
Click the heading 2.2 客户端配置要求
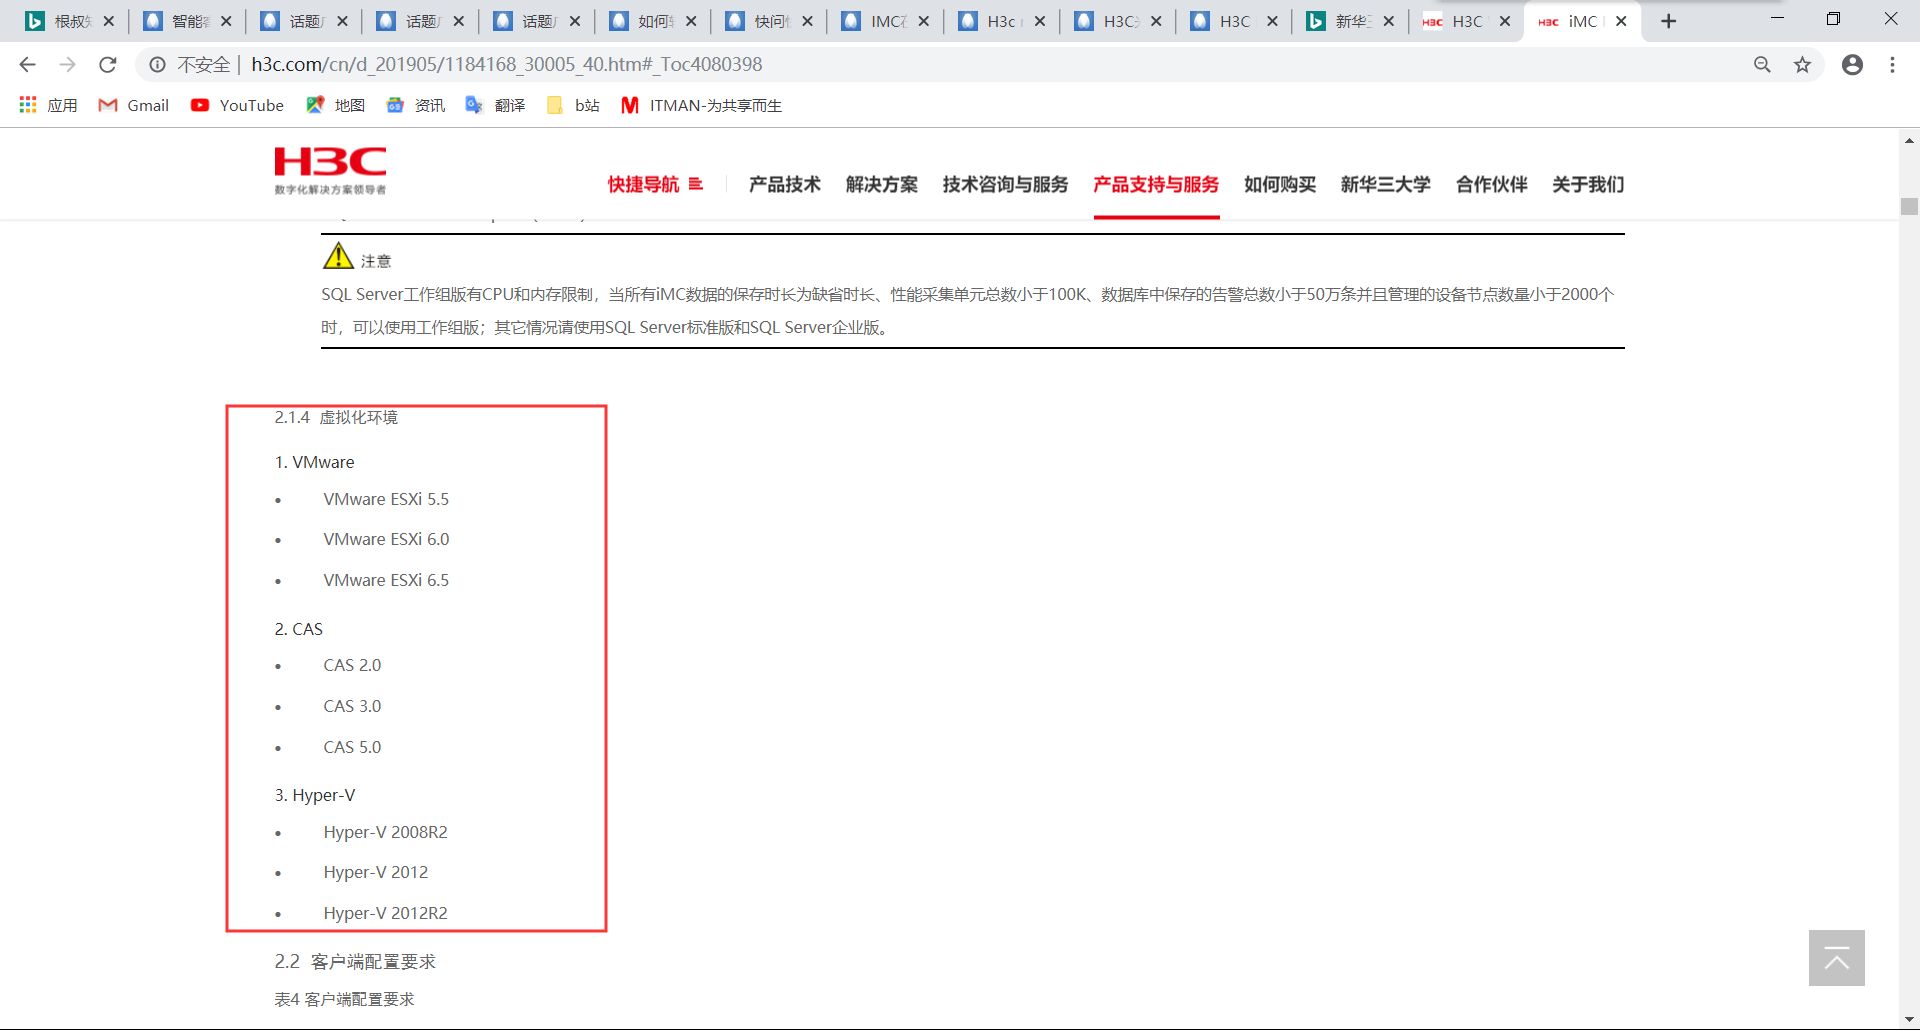click(355, 961)
